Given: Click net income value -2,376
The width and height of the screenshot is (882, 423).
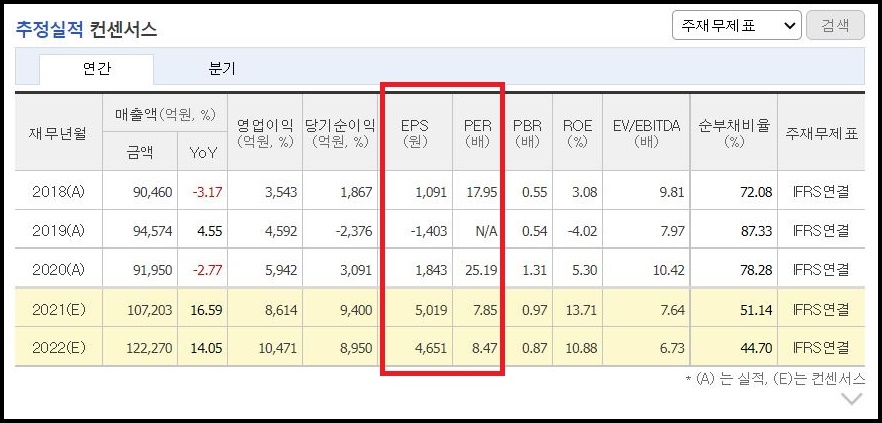Looking at the screenshot, I should pos(354,231).
